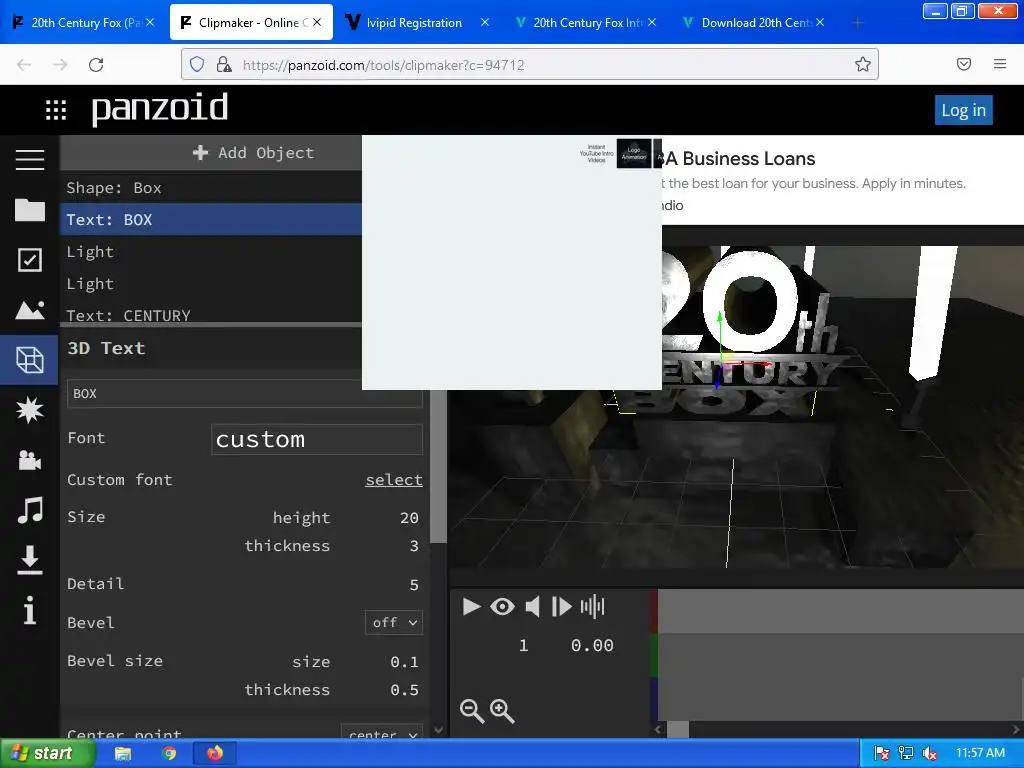Click the Log in button
1024x768 pixels.
click(963, 110)
